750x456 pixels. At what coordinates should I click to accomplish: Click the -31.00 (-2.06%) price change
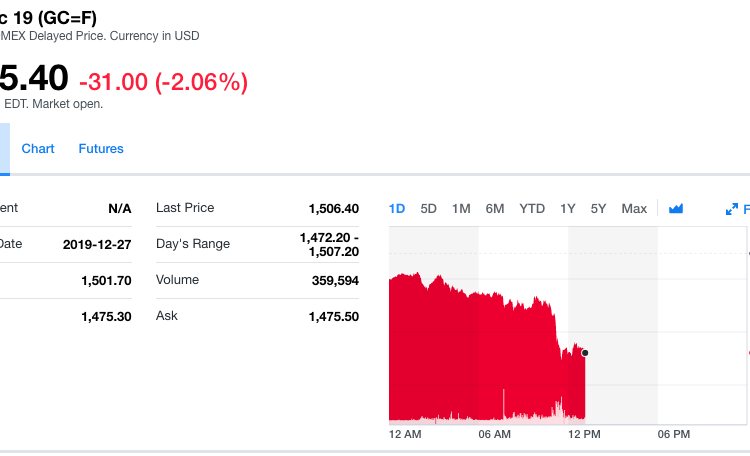click(x=163, y=82)
